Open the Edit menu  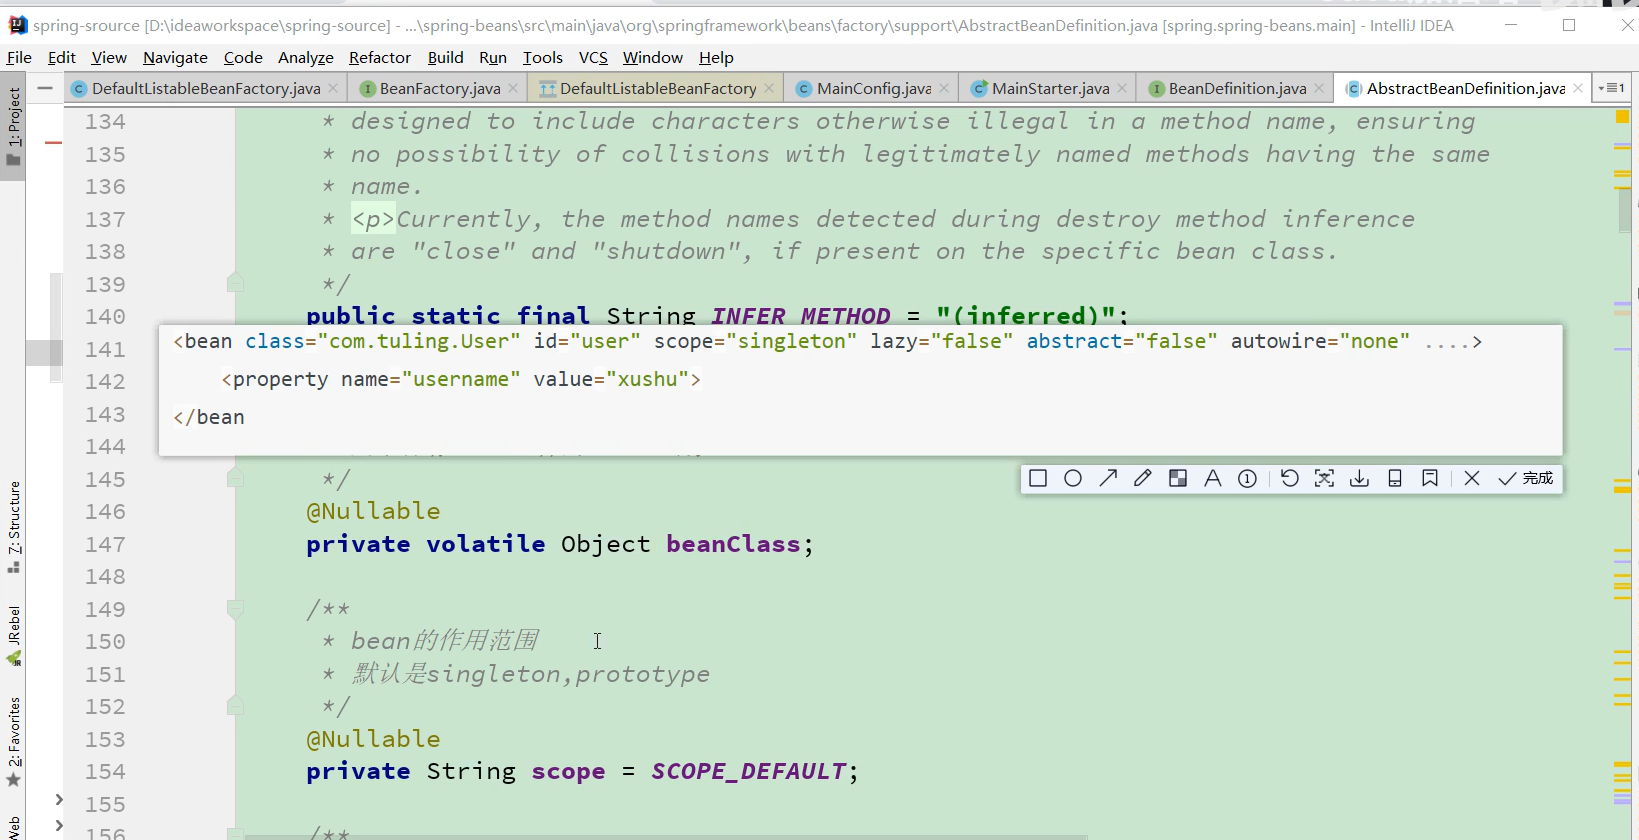62,58
